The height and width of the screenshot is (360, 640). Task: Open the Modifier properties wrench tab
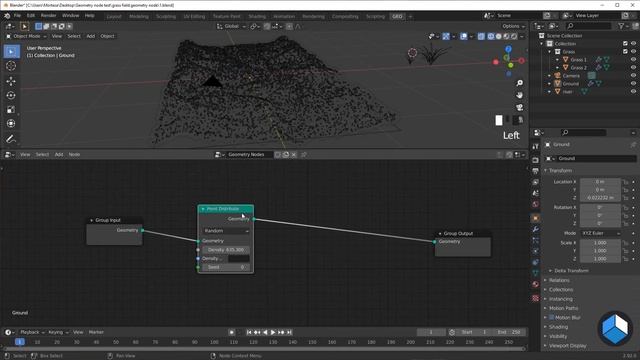coord(536,229)
